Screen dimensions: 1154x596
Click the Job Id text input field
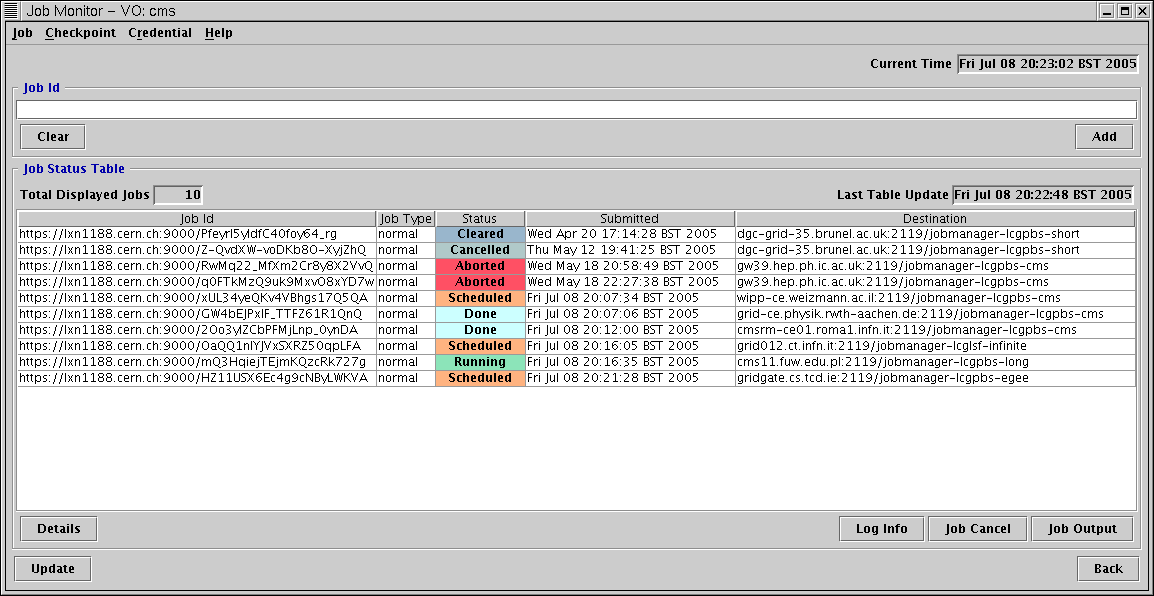(576, 110)
